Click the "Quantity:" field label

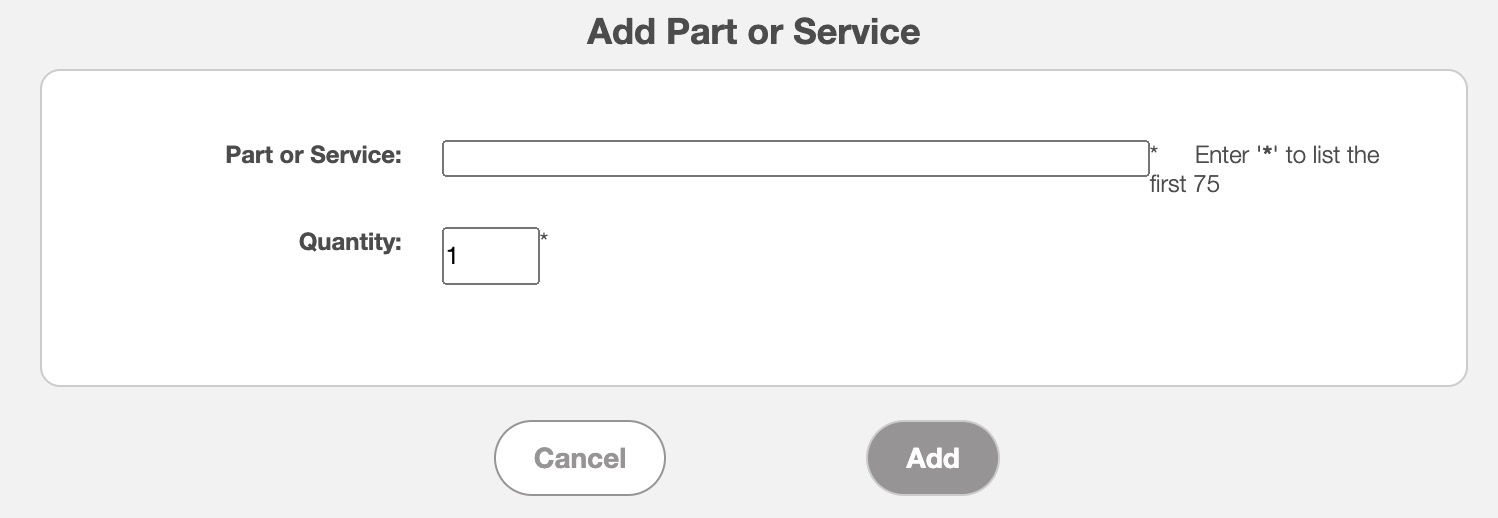pyautogui.click(x=350, y=242)
